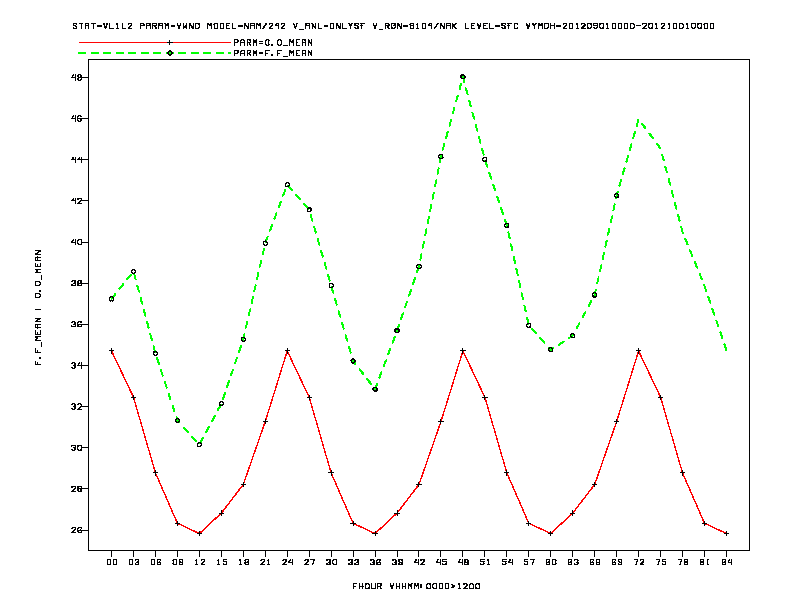Click the 51 tick label on hour axis

tap(485, 562)
